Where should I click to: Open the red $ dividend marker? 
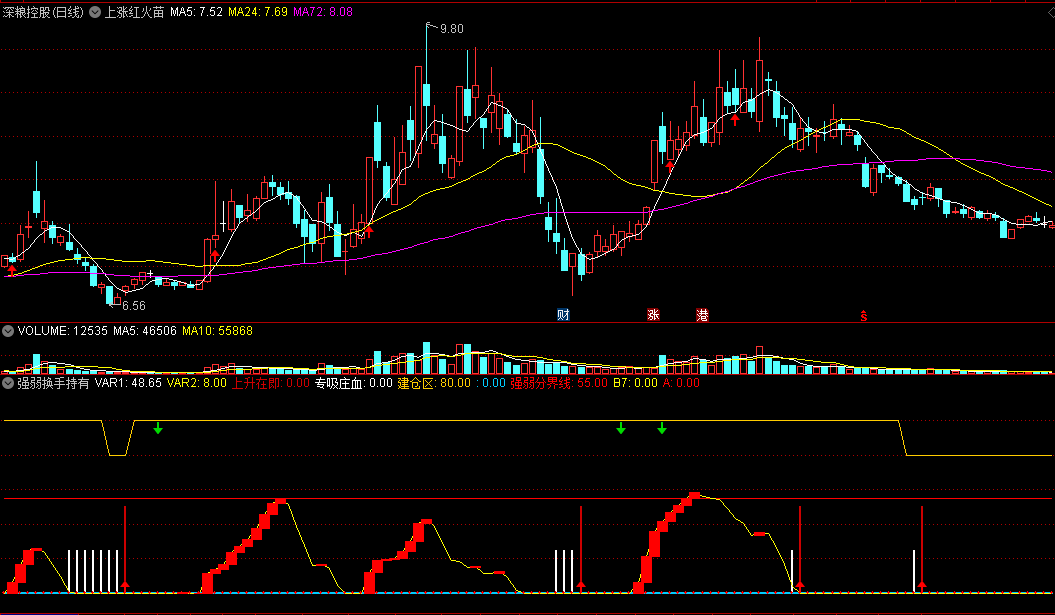[x=864, y=316]
